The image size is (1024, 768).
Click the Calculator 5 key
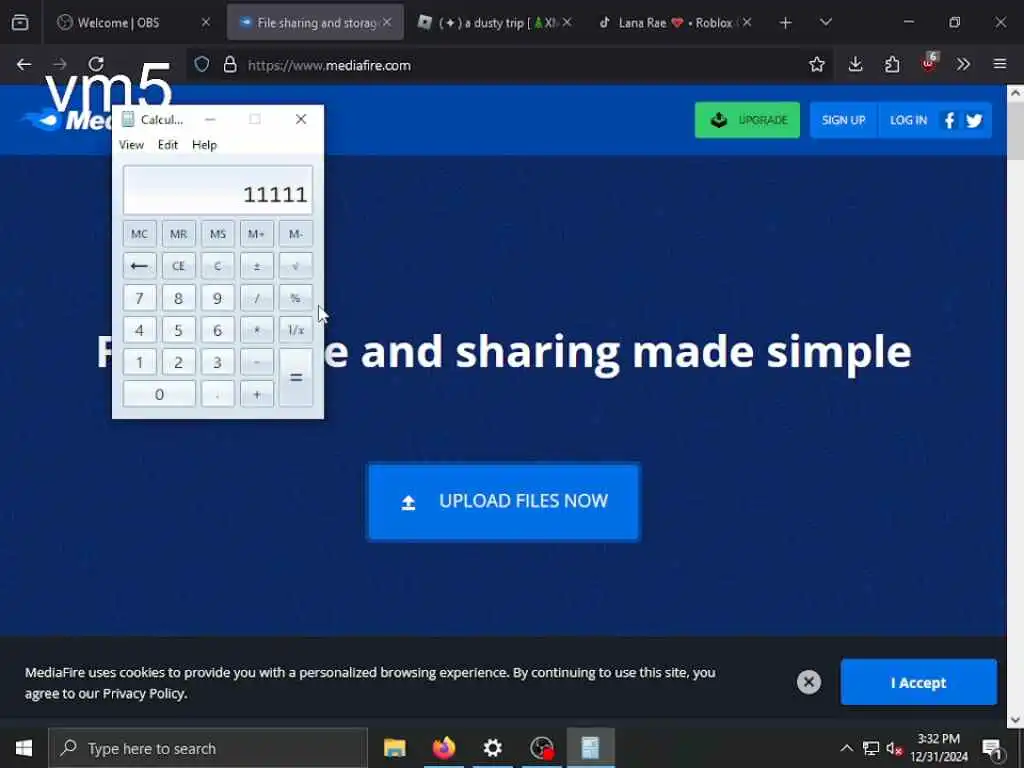point(178,330)
